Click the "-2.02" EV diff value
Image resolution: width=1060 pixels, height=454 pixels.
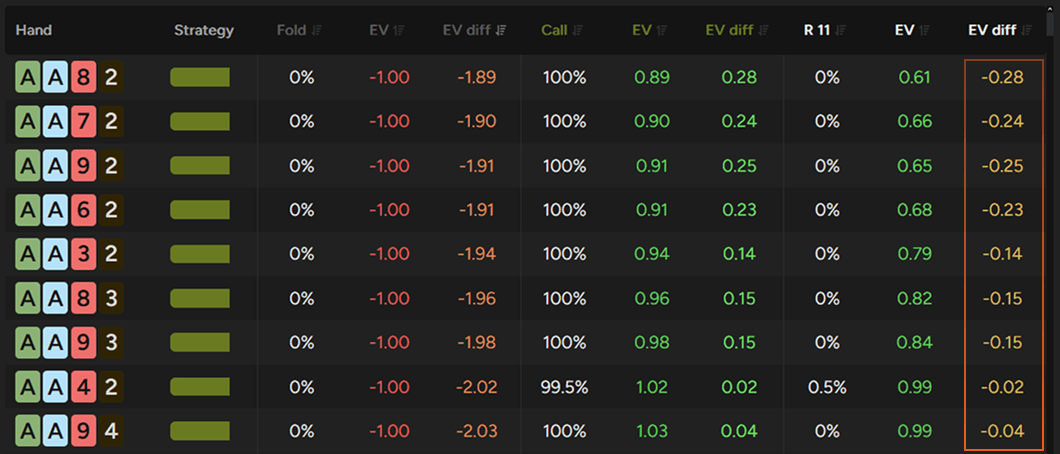(477, 388)
